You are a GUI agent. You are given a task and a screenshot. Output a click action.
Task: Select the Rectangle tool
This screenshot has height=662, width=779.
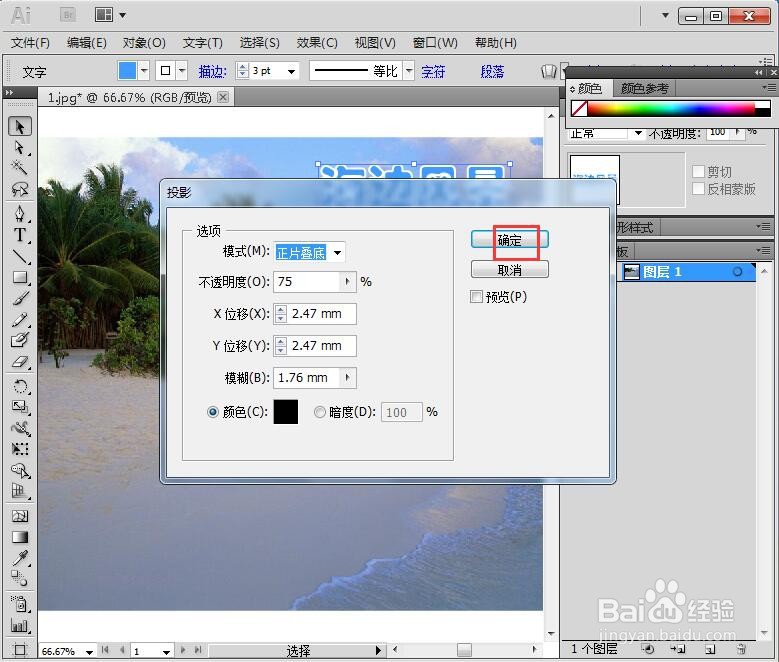pyautogui.click(x=20, y=277)
